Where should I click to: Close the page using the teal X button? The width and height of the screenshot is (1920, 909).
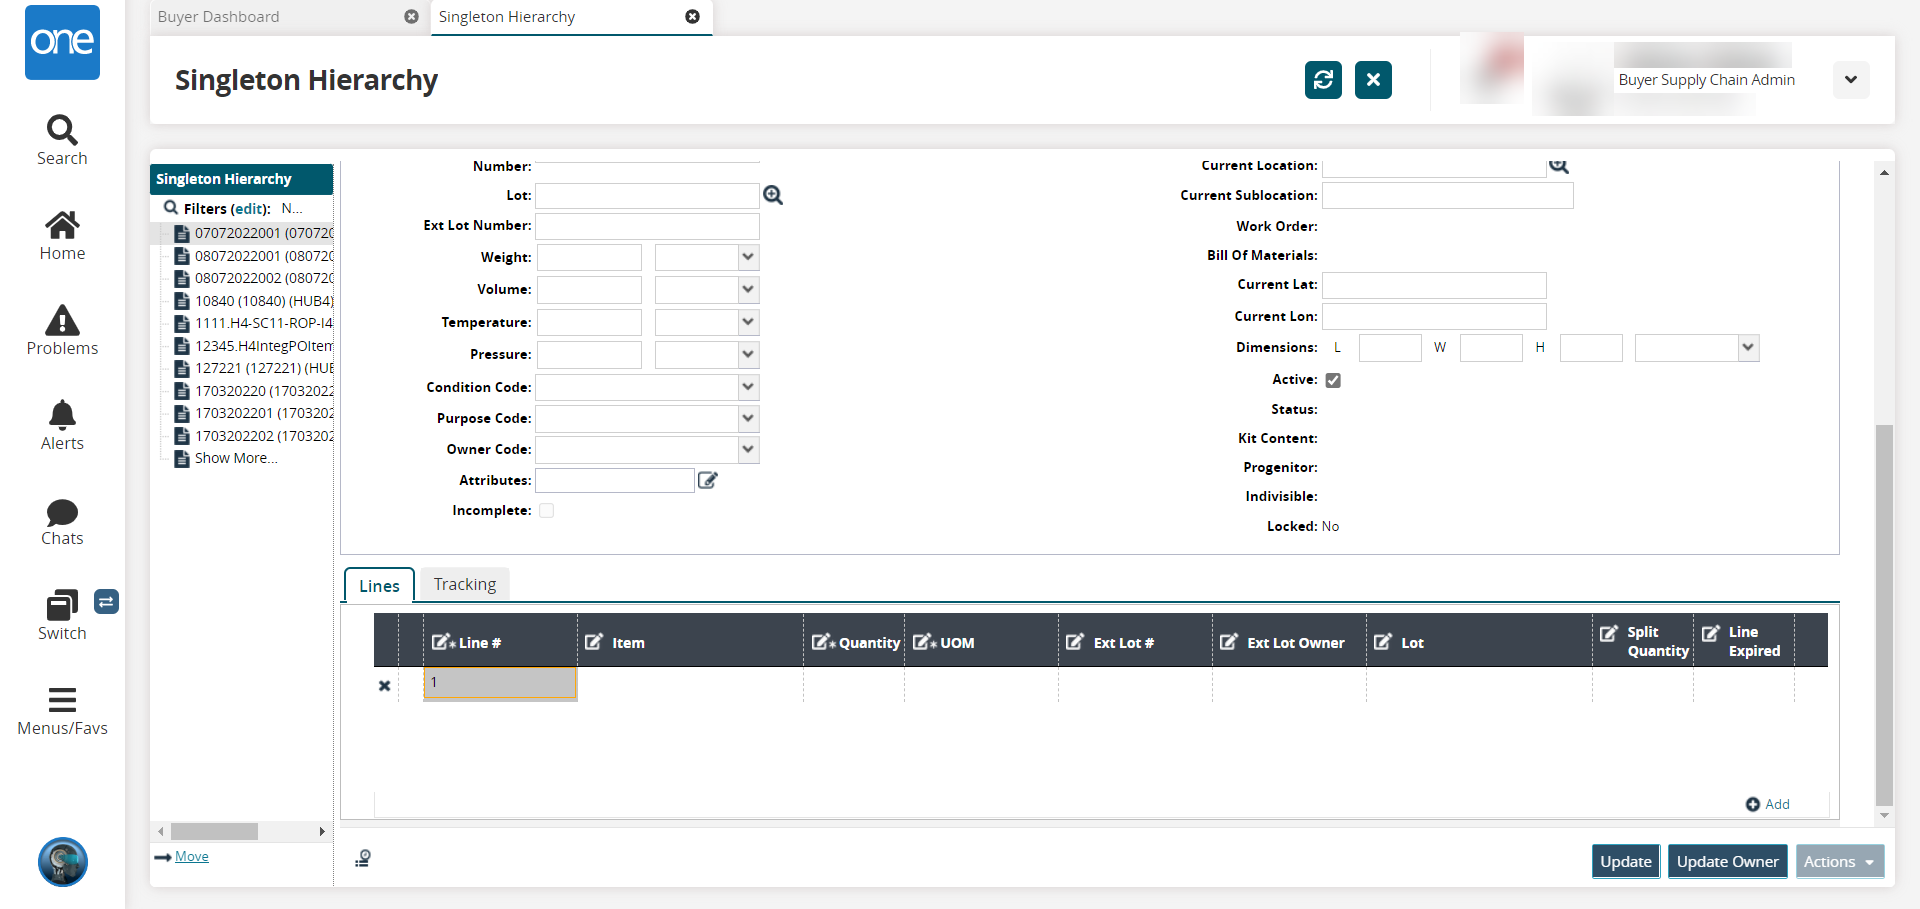pyautogui.click(x=1373, y=80)
